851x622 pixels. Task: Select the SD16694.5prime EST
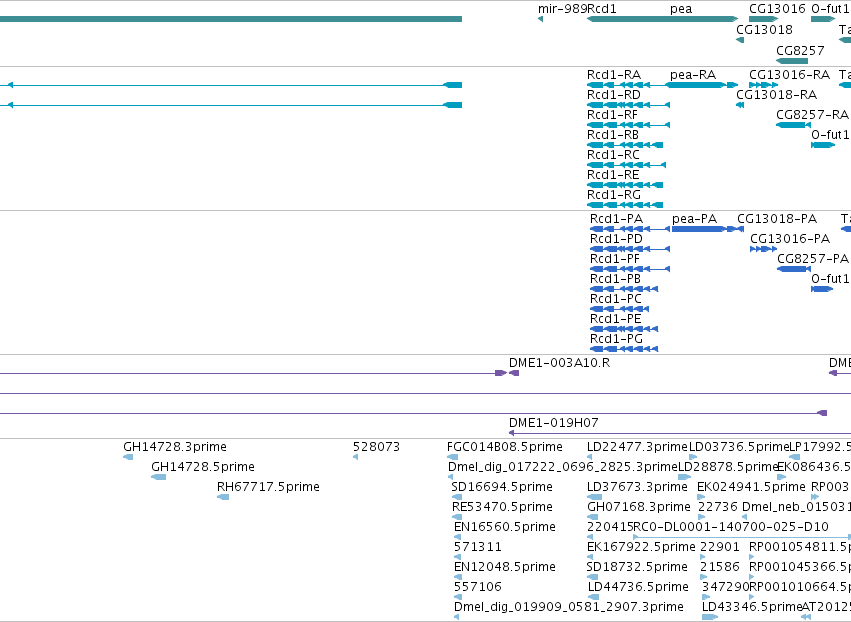502,487
